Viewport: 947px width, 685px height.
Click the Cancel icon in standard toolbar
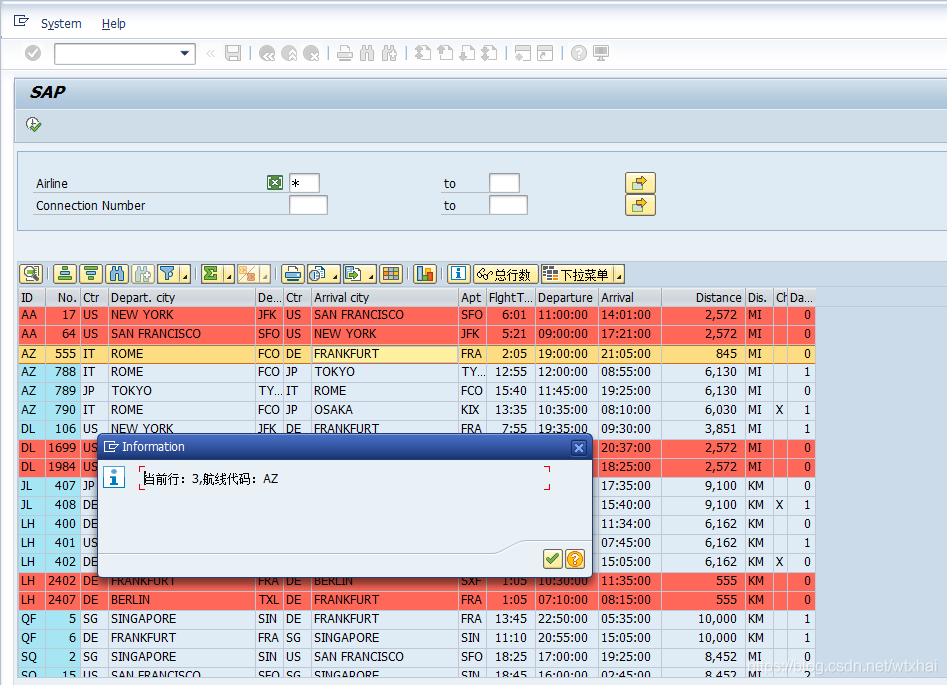coord(311,53)
